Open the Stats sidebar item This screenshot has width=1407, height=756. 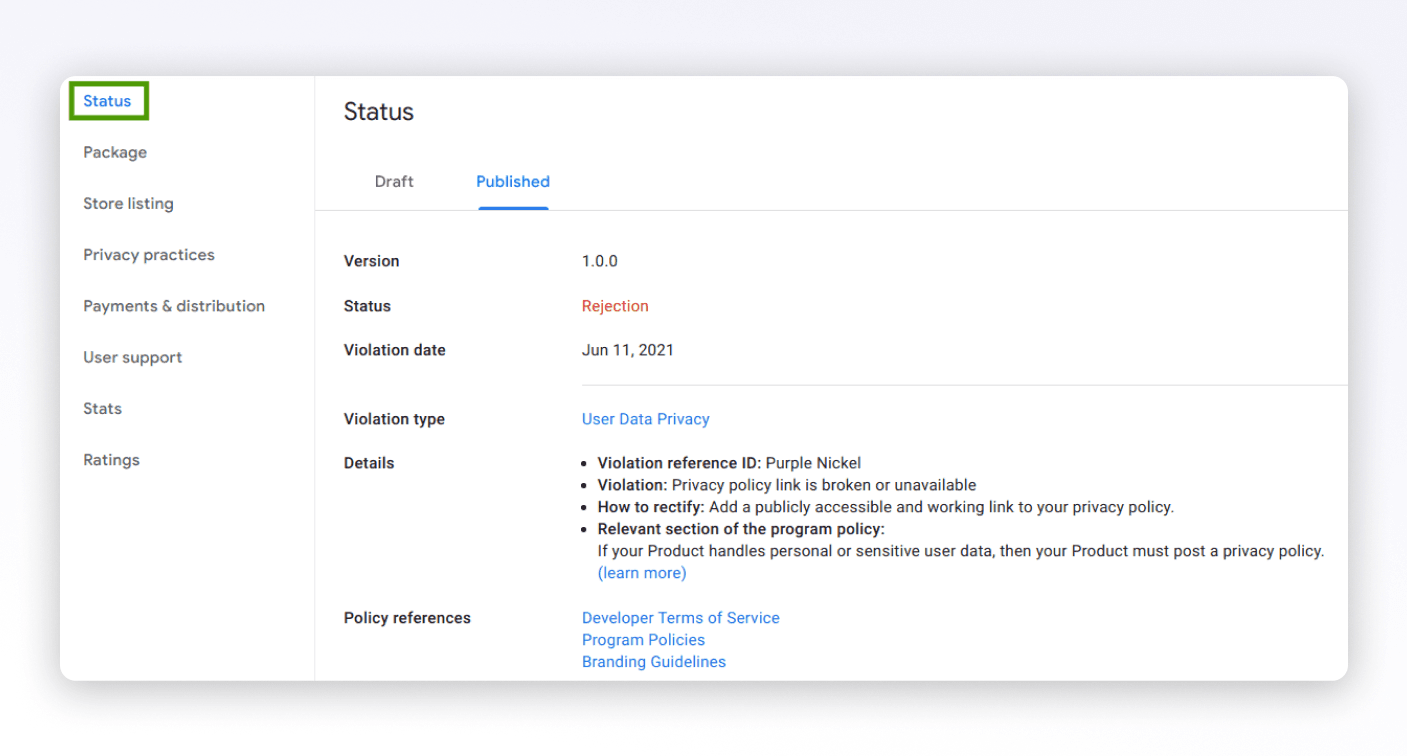(102, 408)
